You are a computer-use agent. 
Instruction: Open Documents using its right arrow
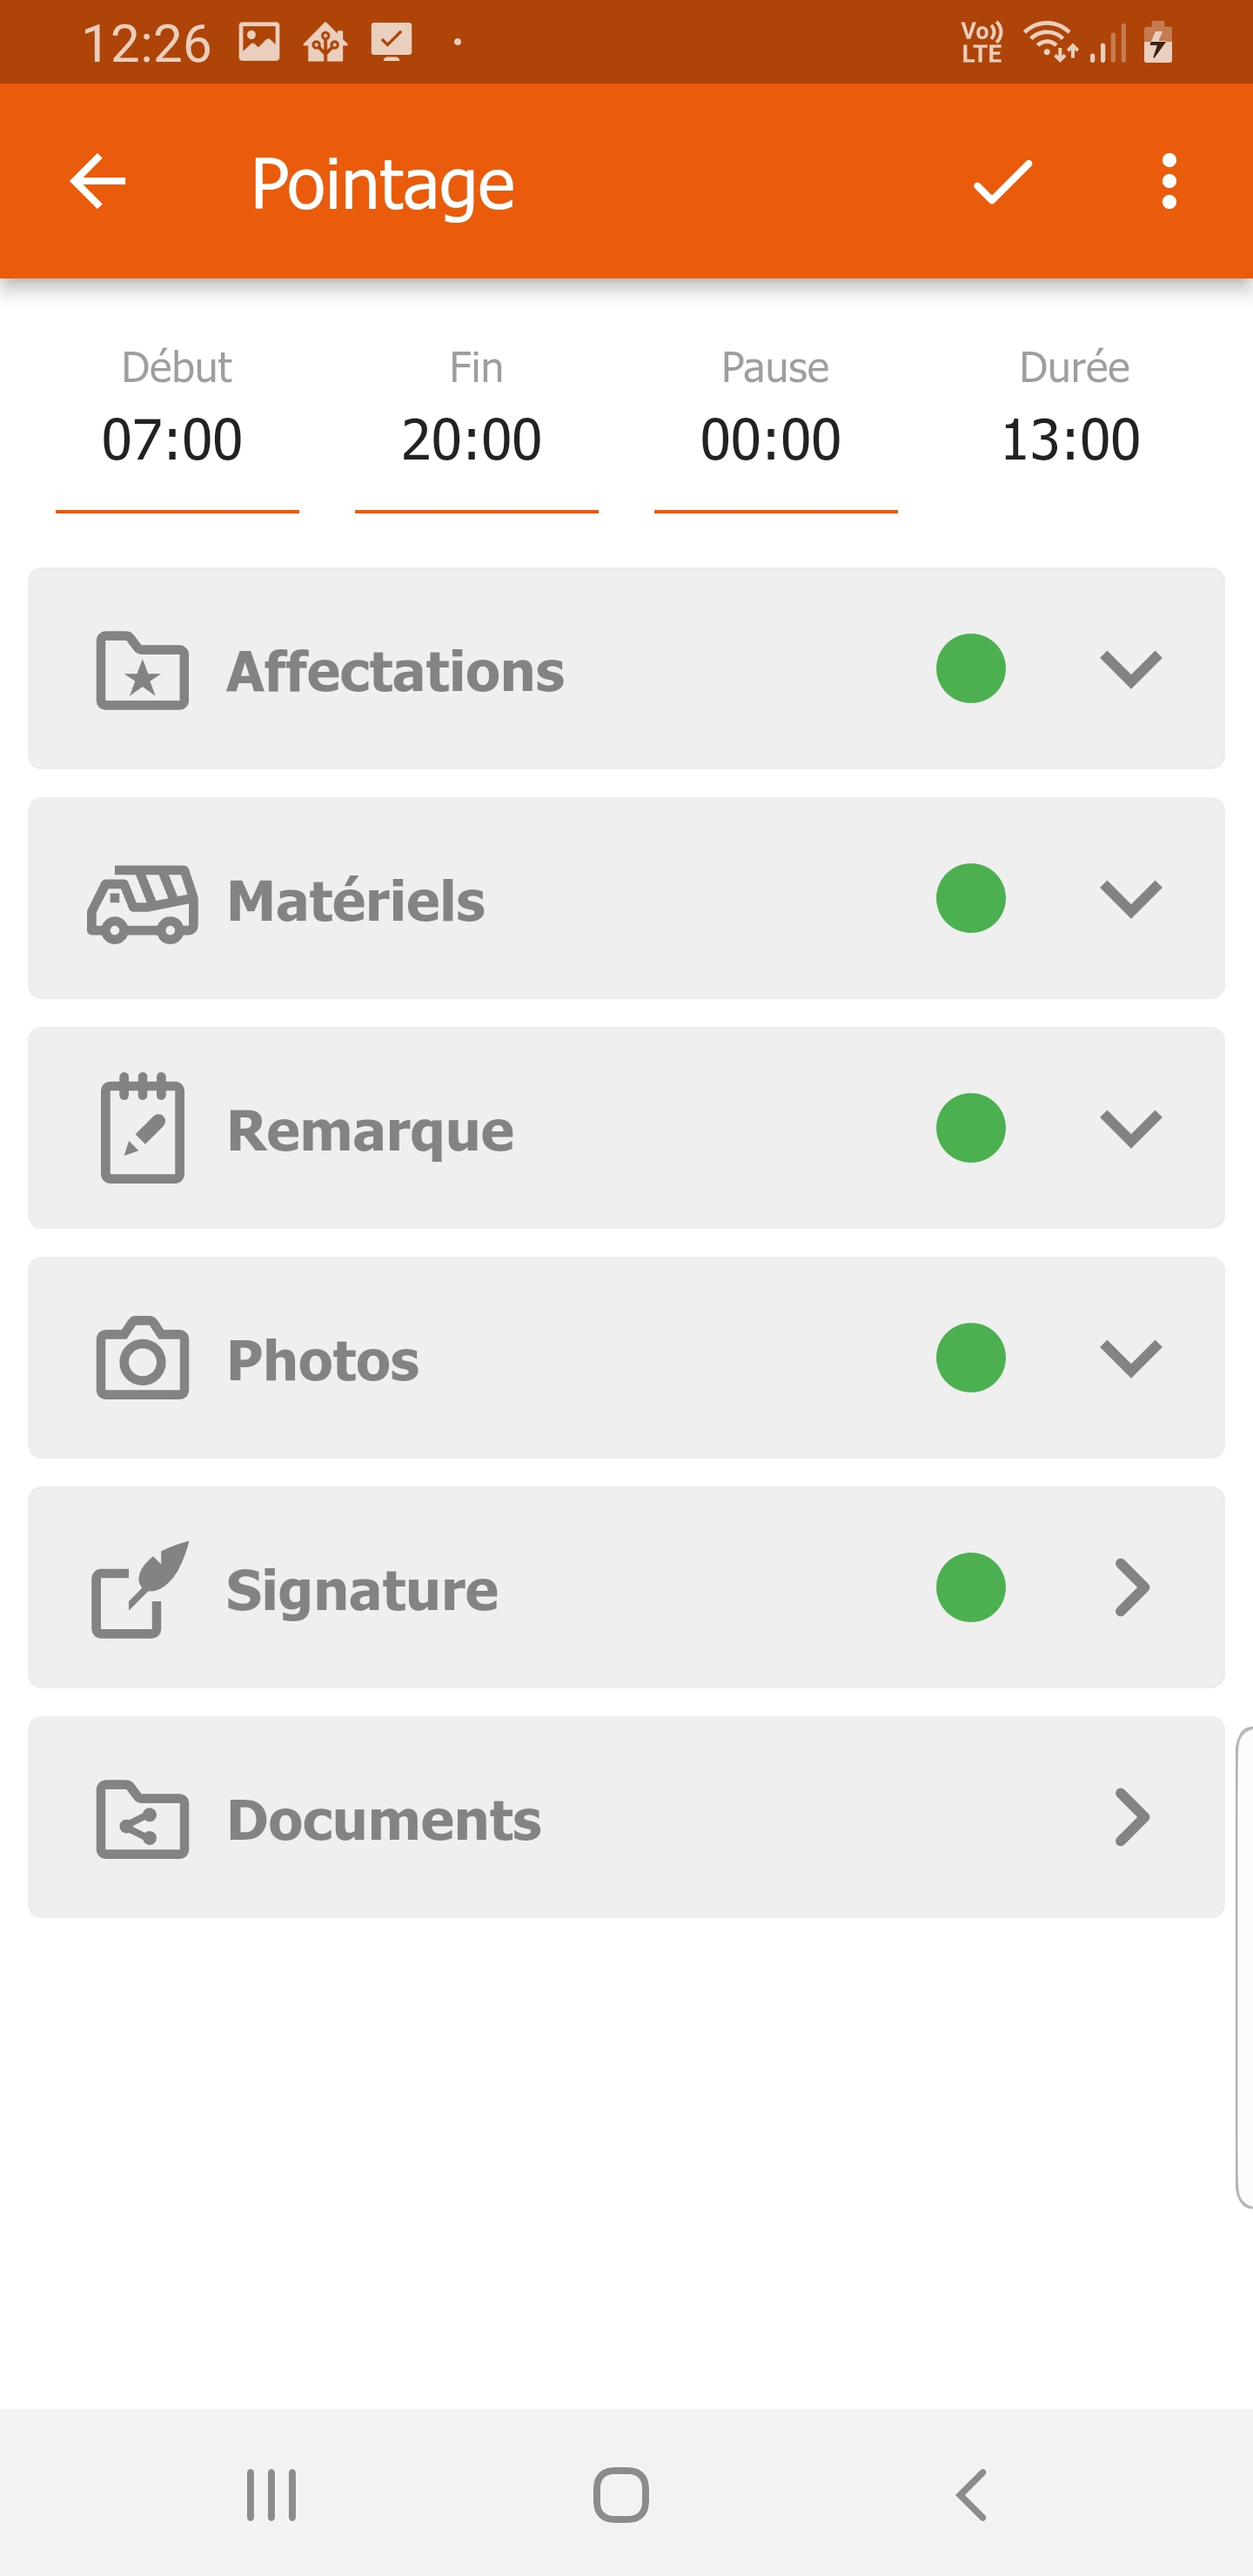(1131, 1817)
